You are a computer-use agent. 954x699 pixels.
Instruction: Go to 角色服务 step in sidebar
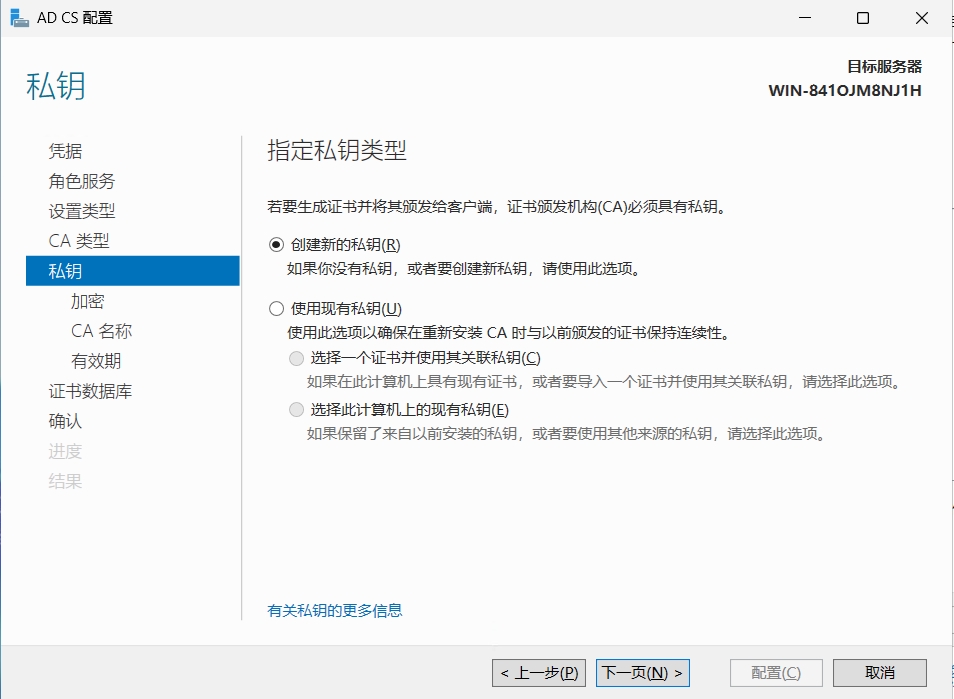tap(82, 181)
